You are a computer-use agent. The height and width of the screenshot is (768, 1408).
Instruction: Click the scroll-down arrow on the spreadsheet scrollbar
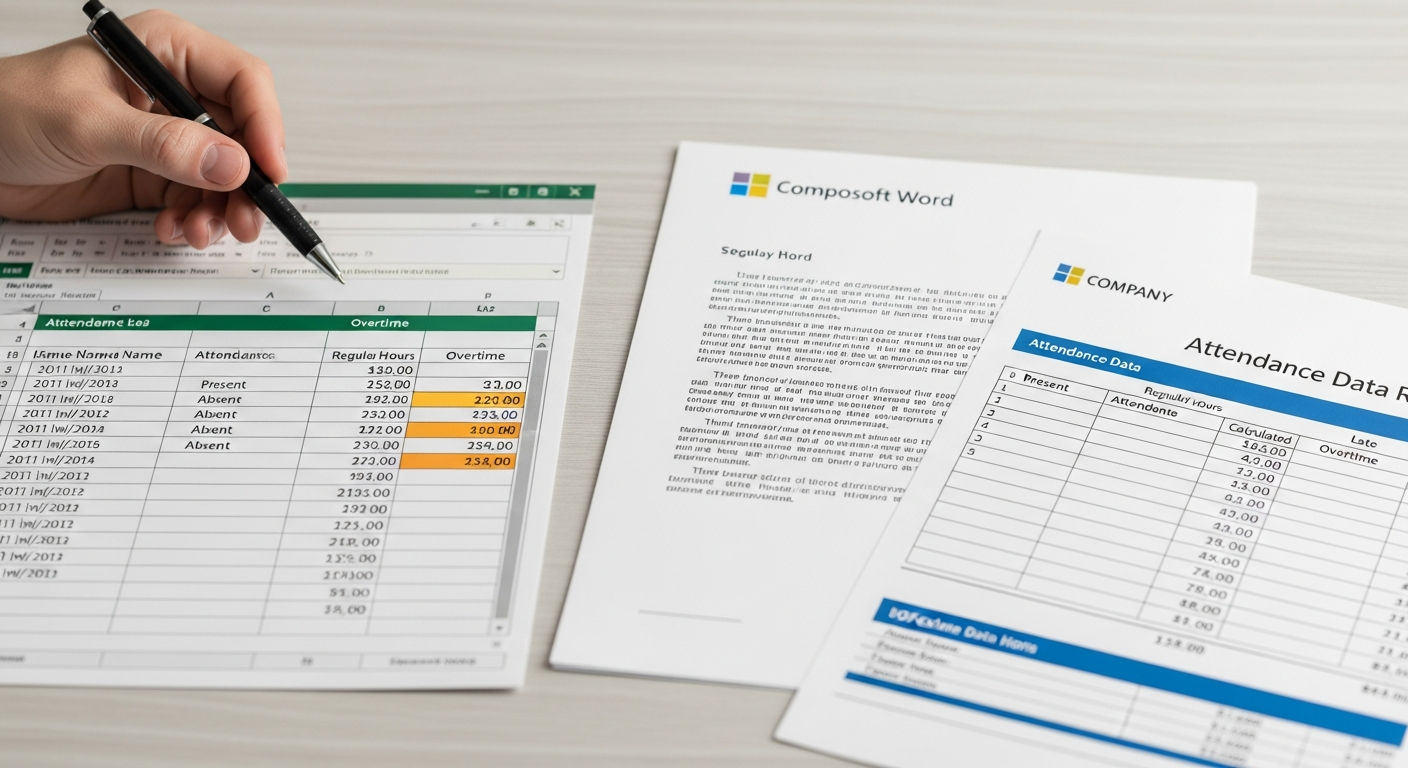498,626
